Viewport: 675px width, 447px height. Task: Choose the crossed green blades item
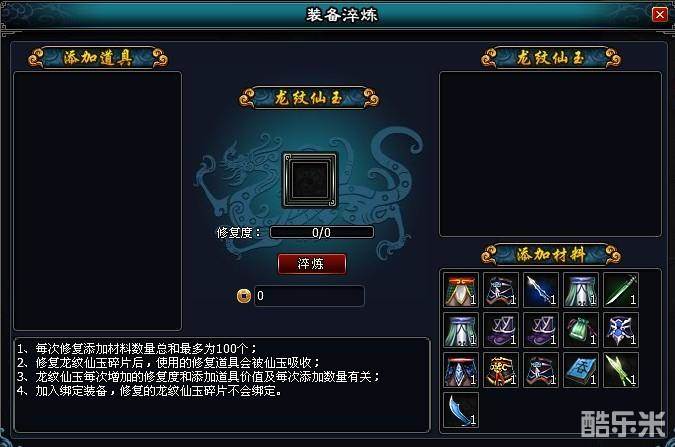(621, 370)
